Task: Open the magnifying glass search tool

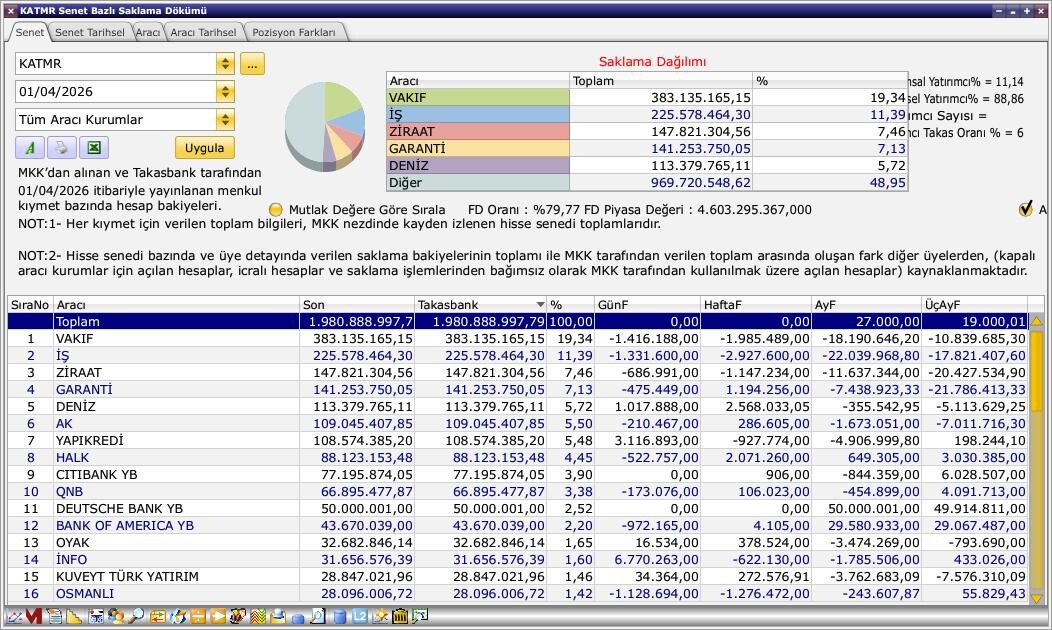Action: [135, 617]
